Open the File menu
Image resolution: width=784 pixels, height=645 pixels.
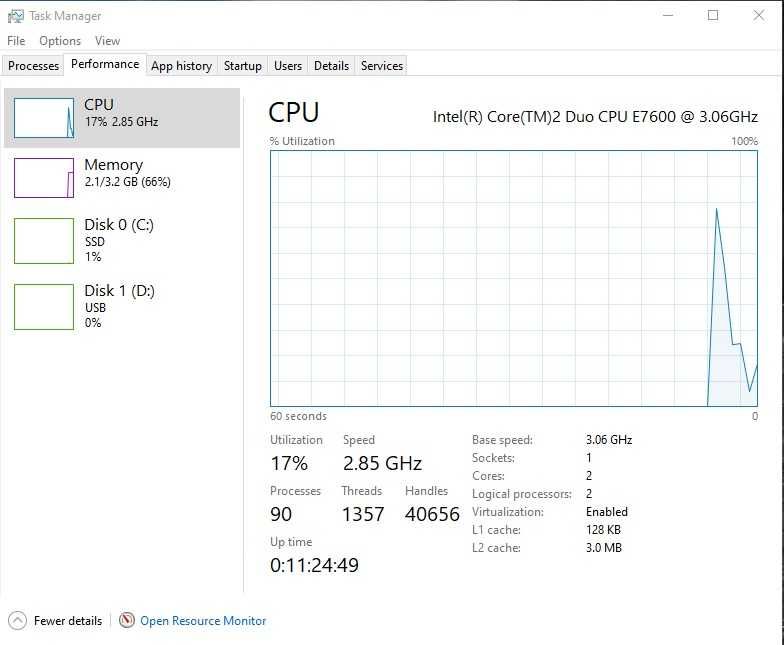(16, 41)
